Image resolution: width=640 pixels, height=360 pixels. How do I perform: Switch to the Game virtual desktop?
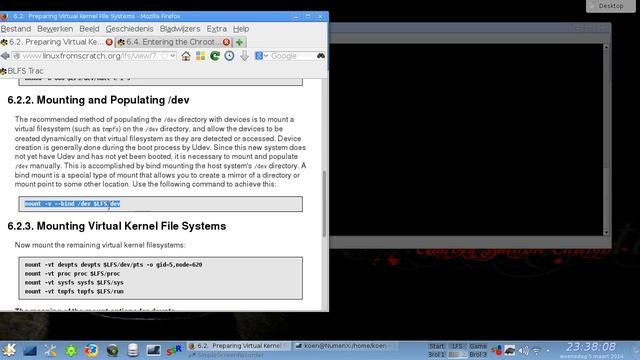(478, 346)
